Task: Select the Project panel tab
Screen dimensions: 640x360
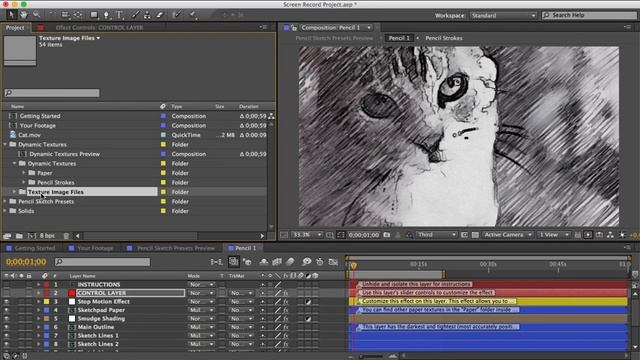Action: pyautogui.click(x=15, y=27)
